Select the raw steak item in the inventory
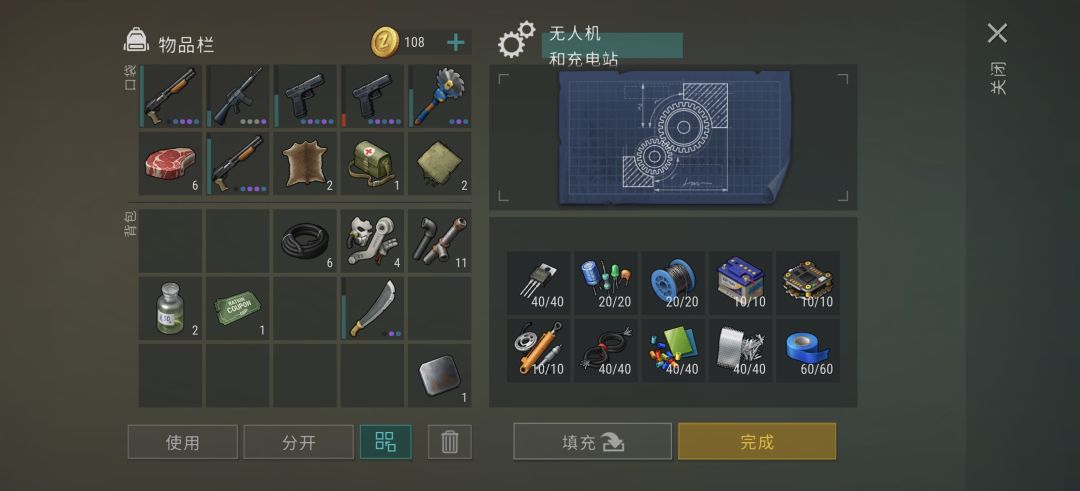 (170, 164)
